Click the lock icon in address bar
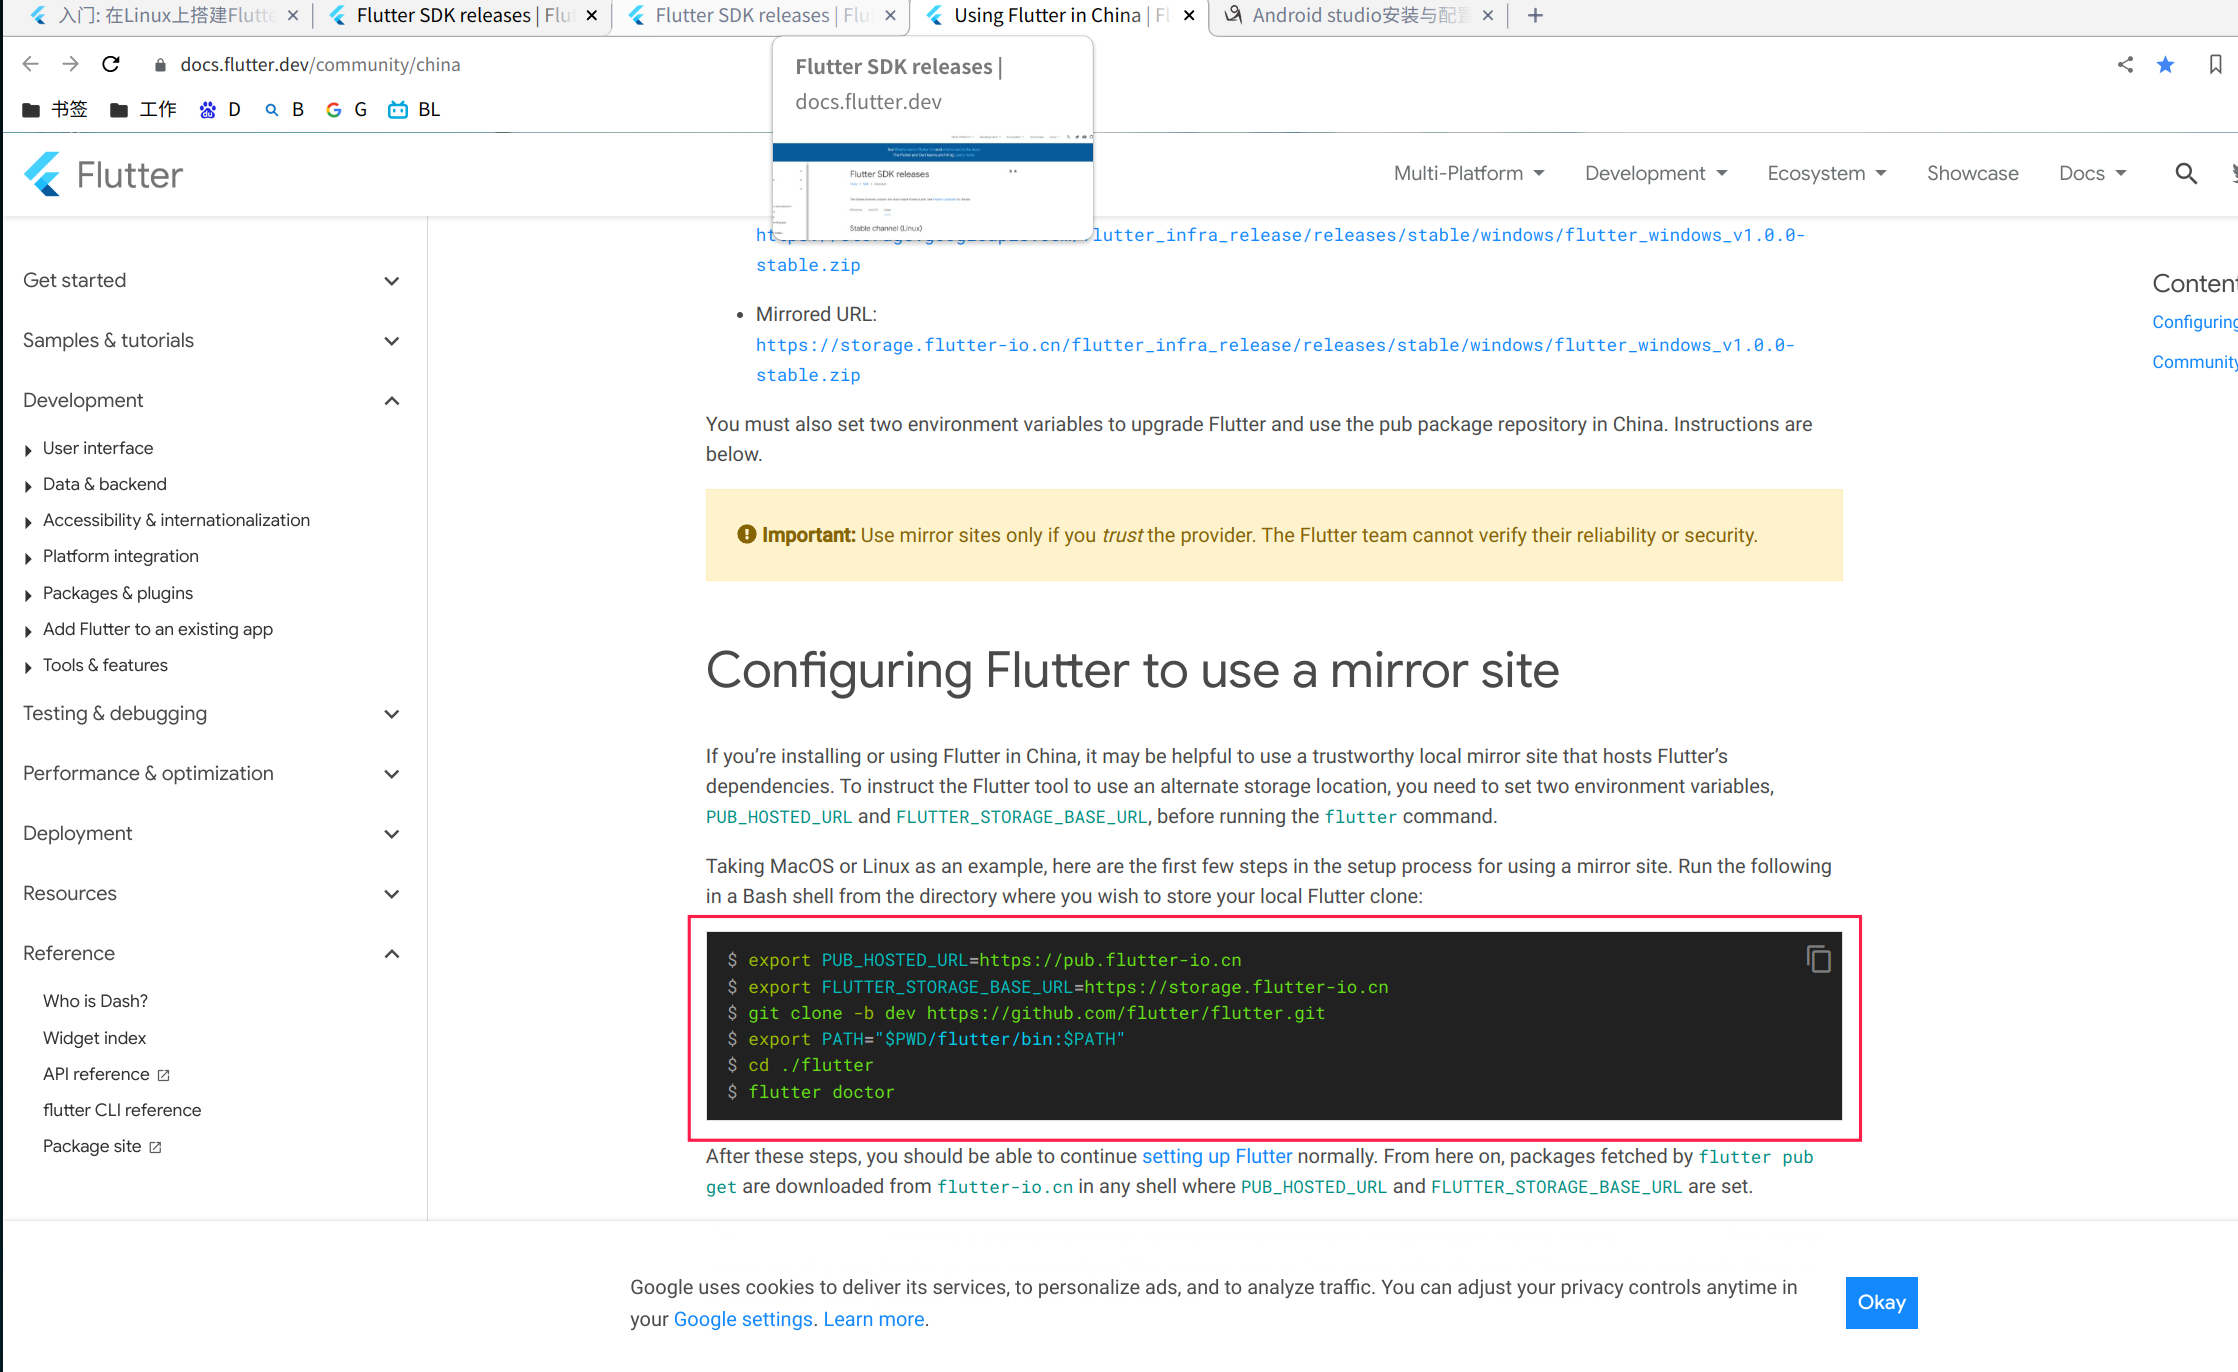Image resolution: width=2238 pixels, height=1372 pixels. click(159, 65)
